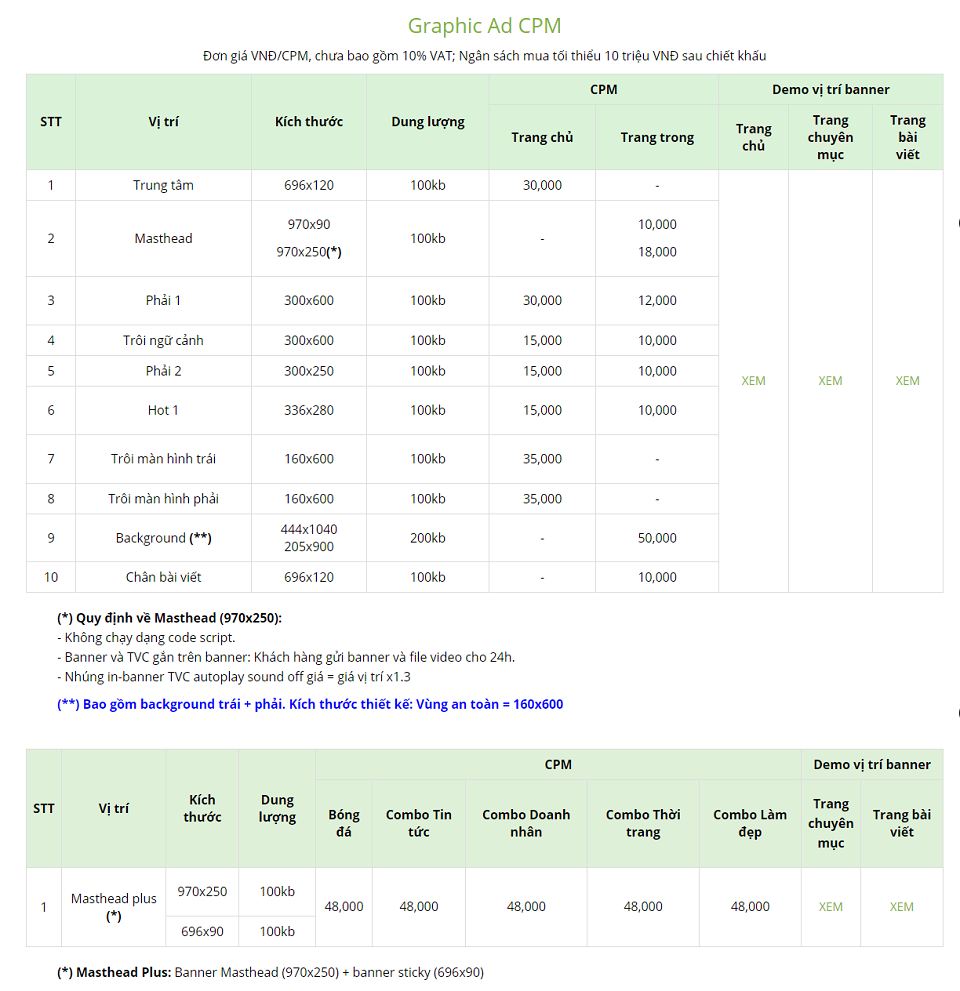
Task: Click the Background (**) position cell
Action: (163, 538)
